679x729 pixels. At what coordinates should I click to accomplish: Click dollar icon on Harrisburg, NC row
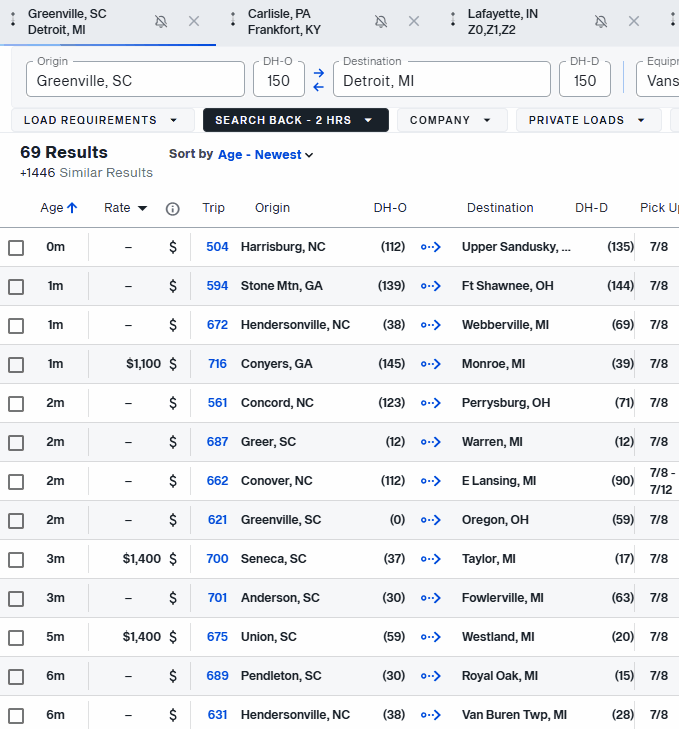click(x=173, y=247)
